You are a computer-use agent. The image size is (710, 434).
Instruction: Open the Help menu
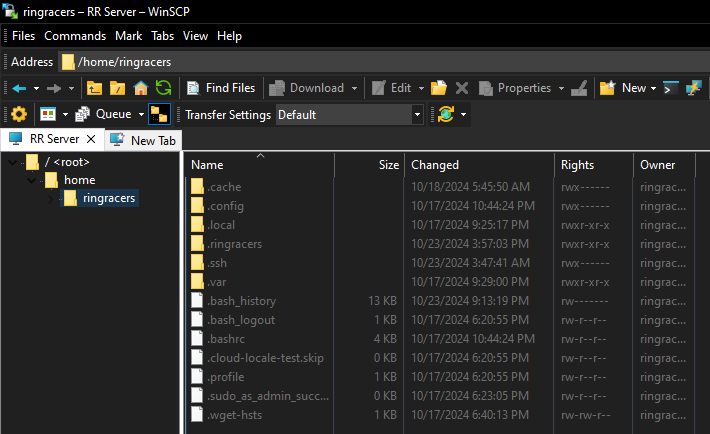[229, 36]
